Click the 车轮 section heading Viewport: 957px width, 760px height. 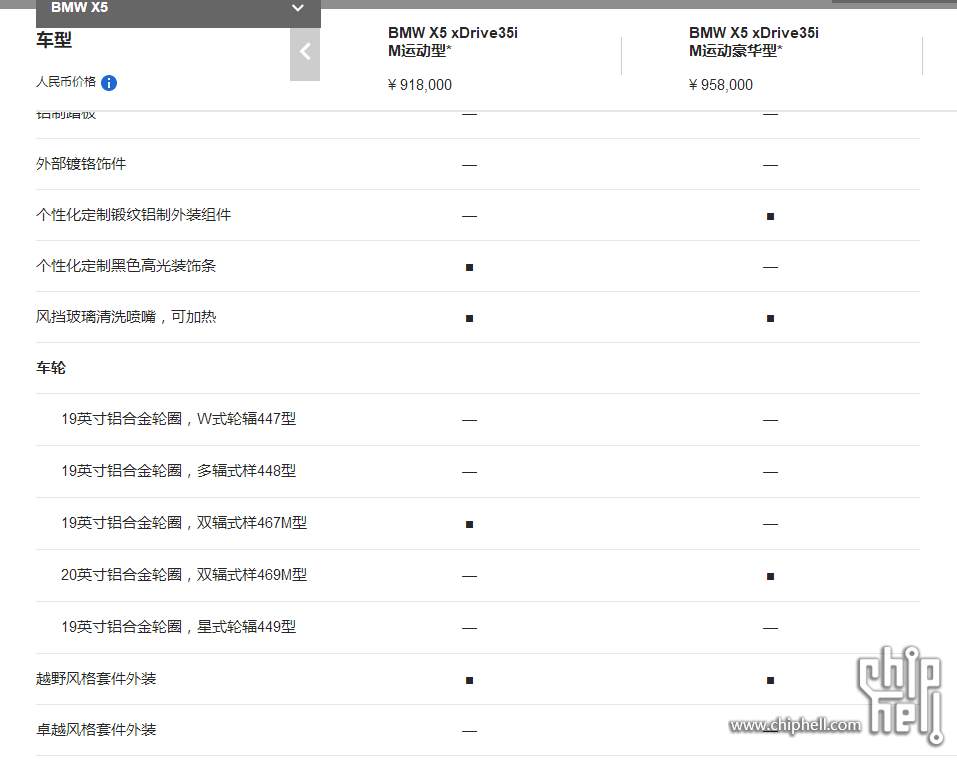point(51,368)
